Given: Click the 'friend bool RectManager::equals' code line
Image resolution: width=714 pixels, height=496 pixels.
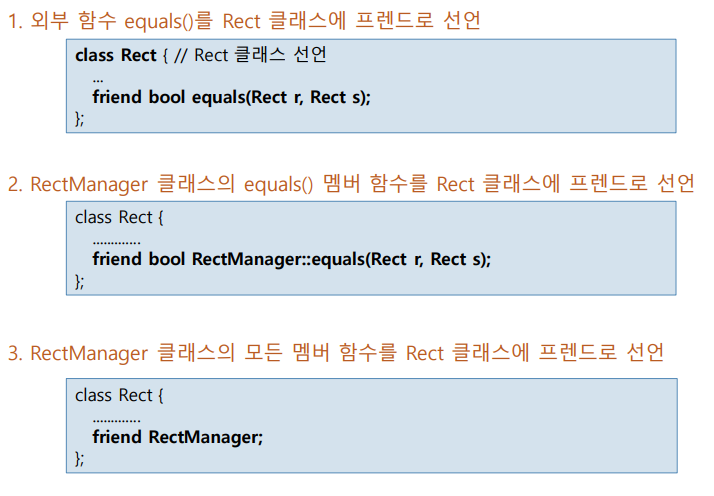Looking at the screenshot, I should 291,259.
